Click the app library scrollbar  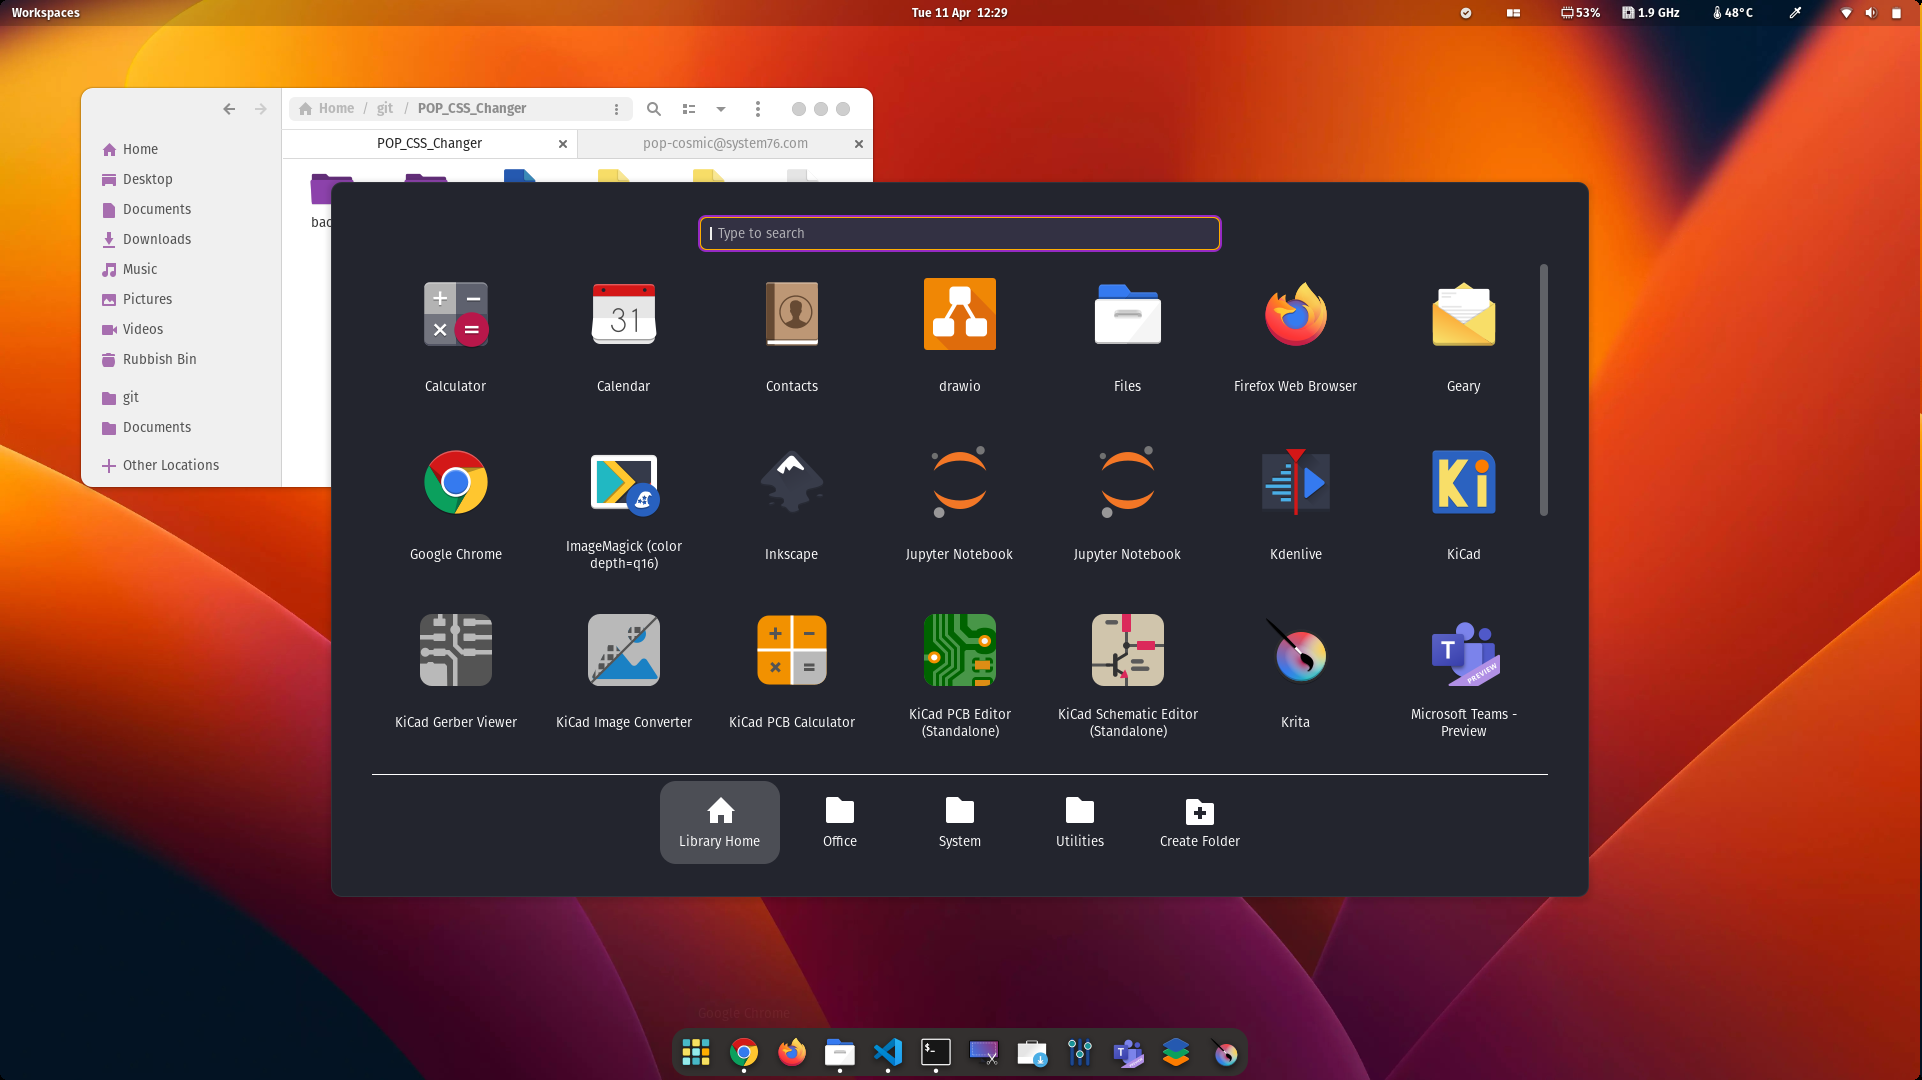tap(1543, 390)
